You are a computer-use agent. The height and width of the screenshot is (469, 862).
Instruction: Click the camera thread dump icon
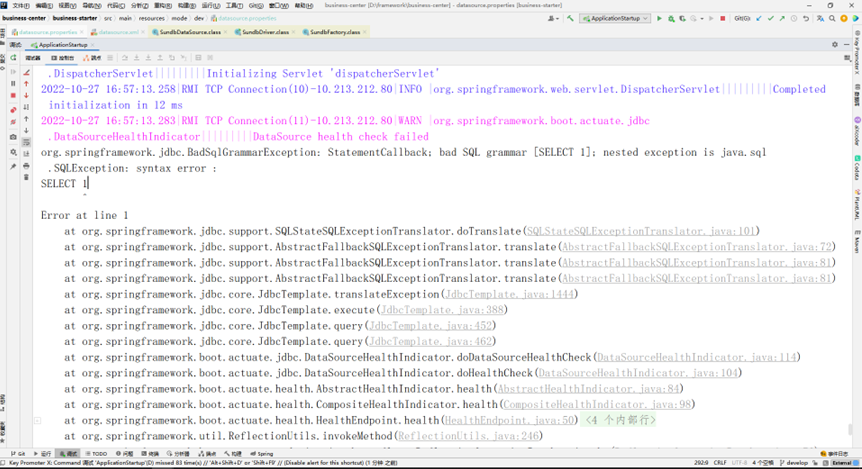coord(13,137)
